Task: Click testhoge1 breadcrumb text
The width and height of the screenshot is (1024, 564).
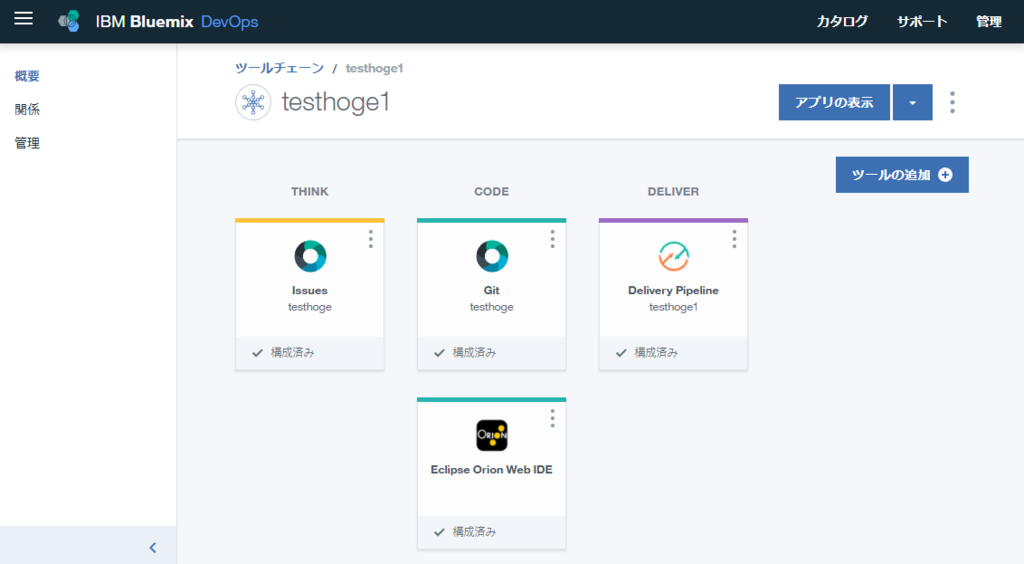Action: tap(374, 68)
